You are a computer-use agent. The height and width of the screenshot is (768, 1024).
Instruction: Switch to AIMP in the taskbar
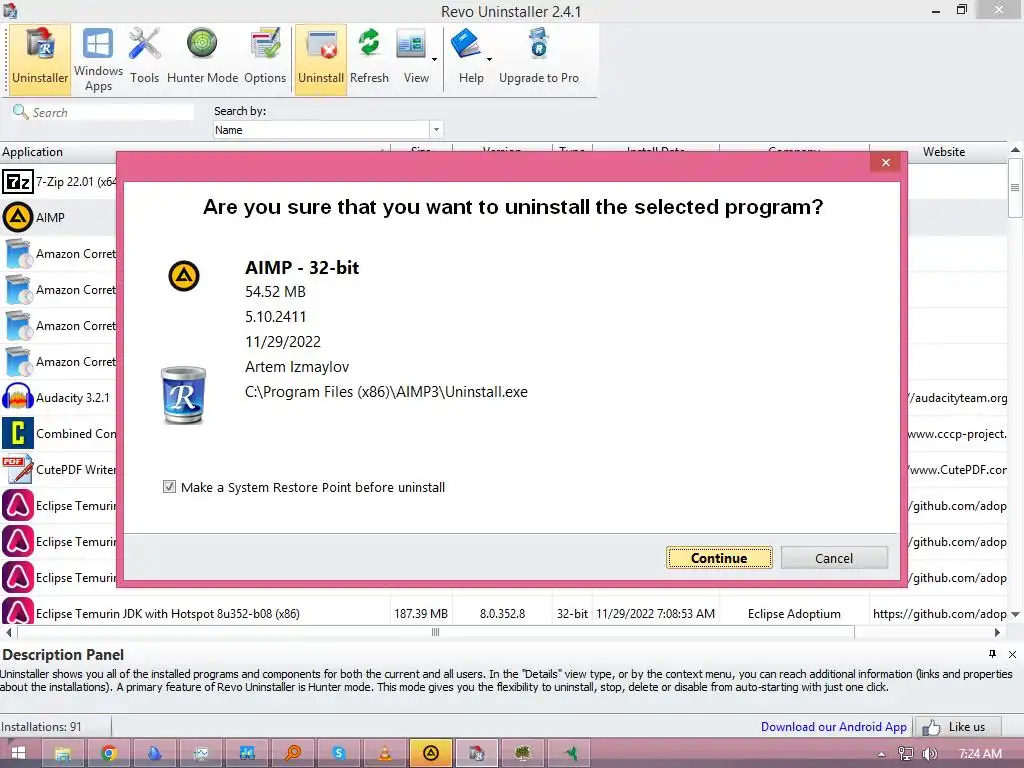click(x=430, y=754)
